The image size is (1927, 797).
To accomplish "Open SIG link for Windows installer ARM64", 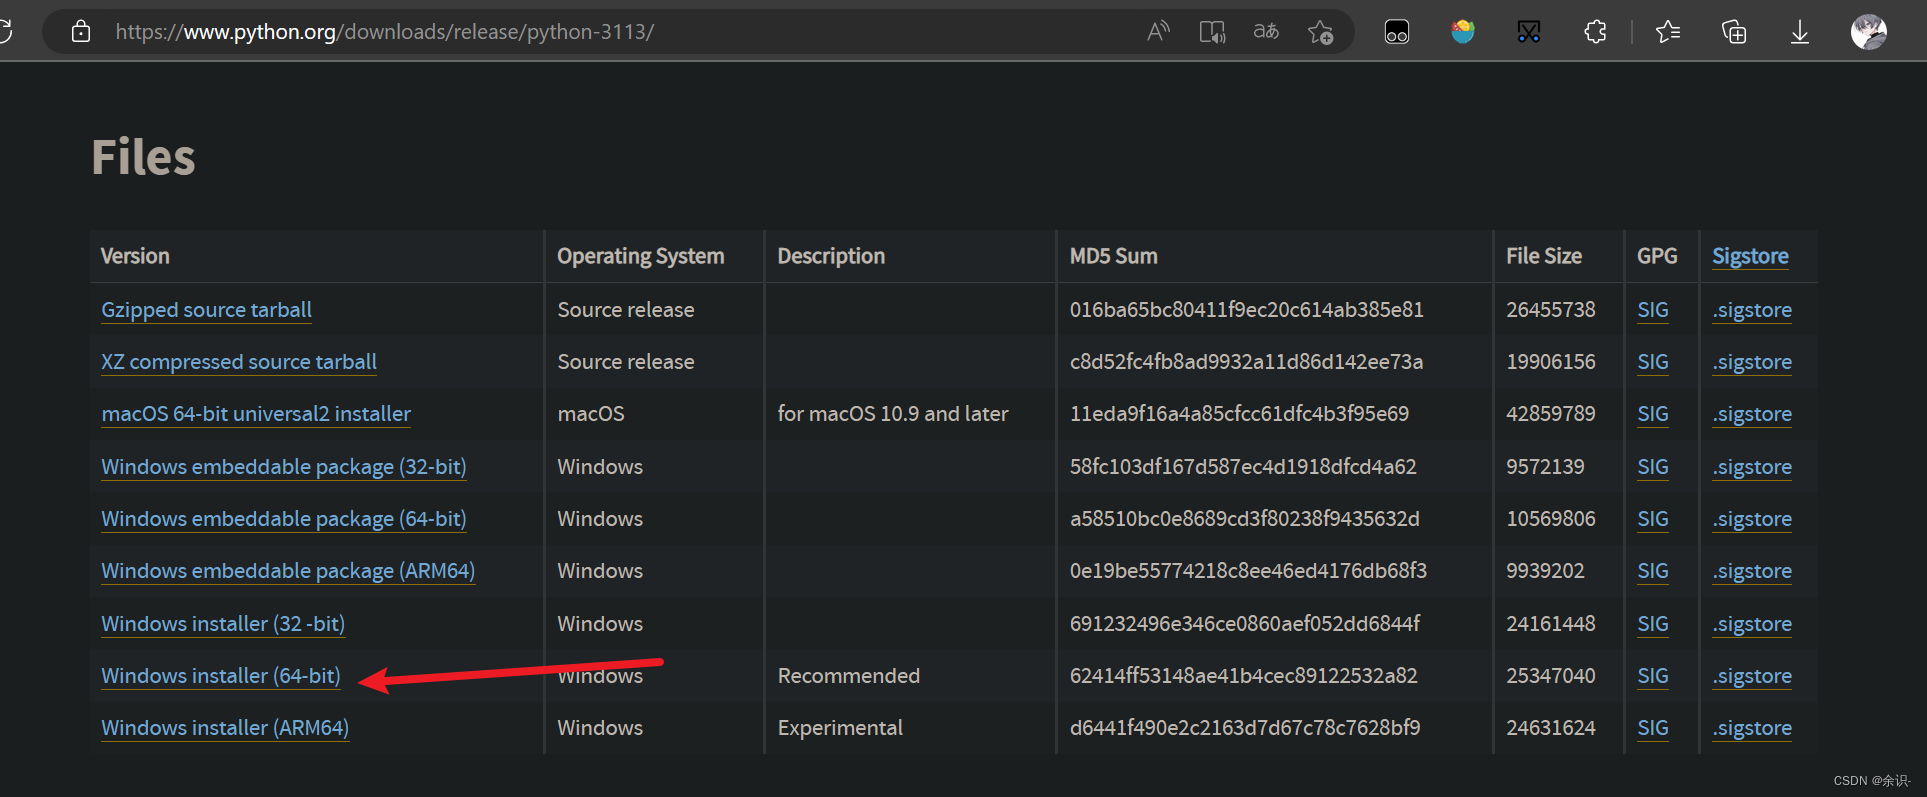I will pos(1653,728).
